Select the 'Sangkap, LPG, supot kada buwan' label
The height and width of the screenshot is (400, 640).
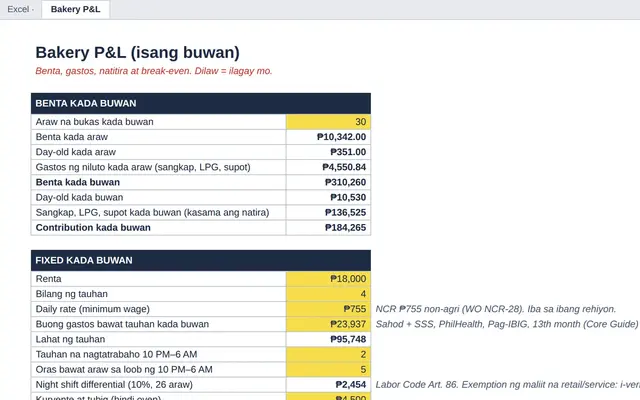pos(152,213)
